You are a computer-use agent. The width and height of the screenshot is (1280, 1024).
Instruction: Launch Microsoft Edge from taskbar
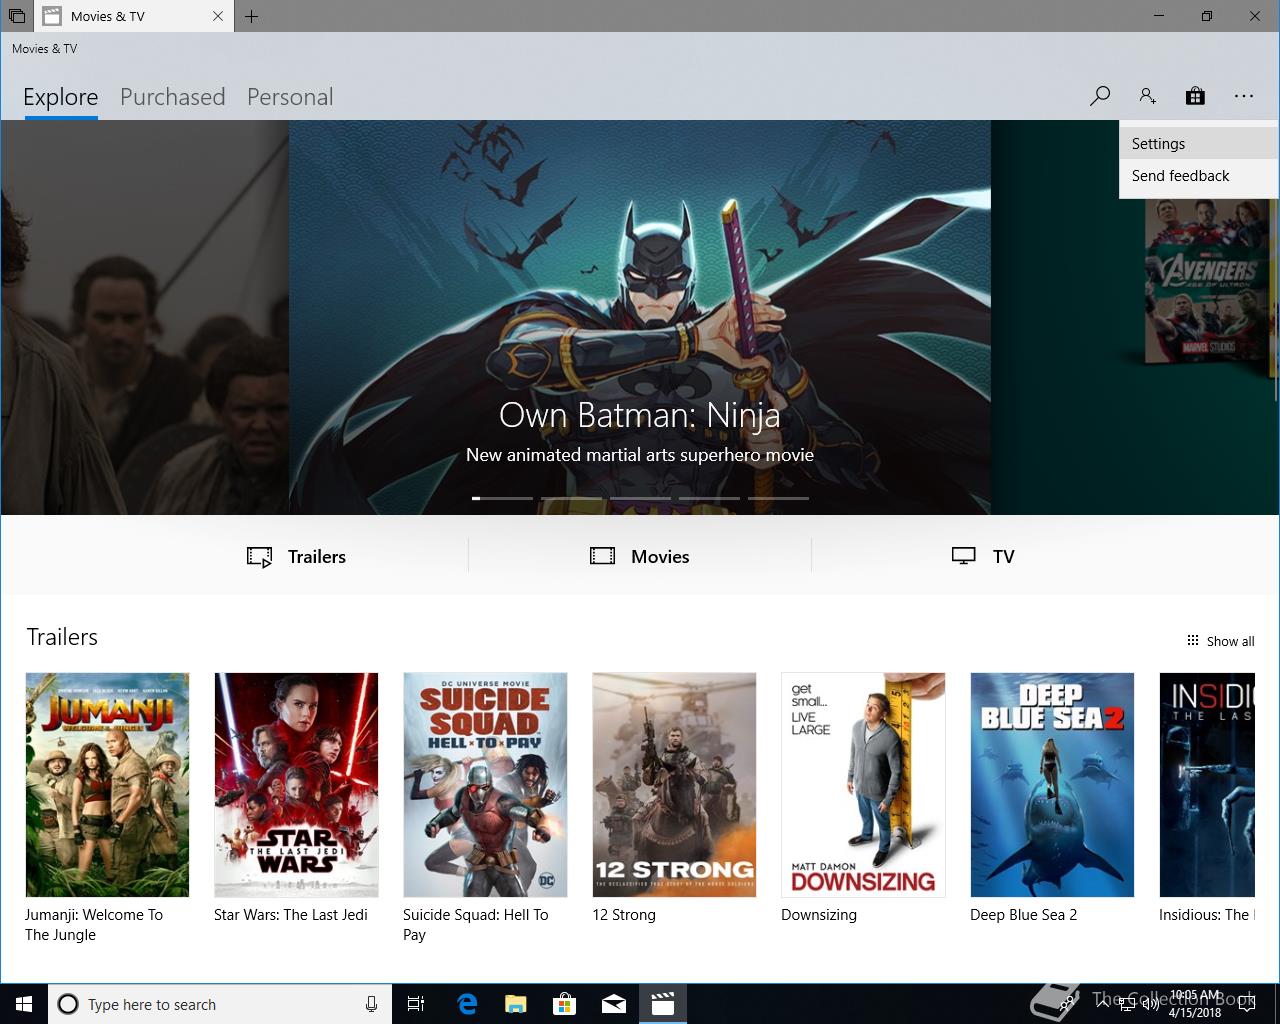[467, 1004]
